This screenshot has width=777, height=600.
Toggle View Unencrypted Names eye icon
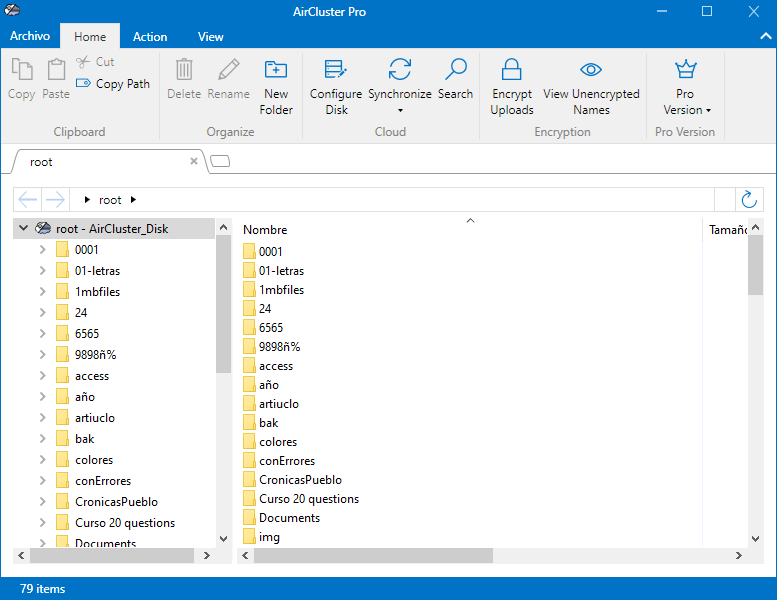591,70
